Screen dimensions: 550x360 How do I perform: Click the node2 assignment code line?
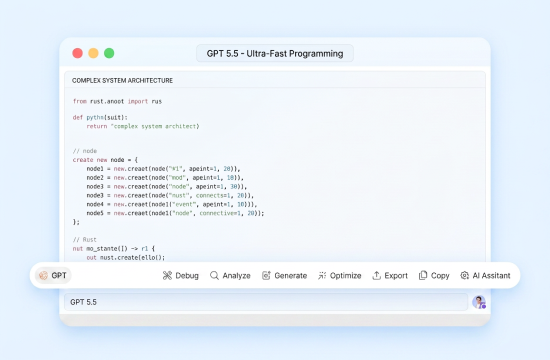(165, 178)
